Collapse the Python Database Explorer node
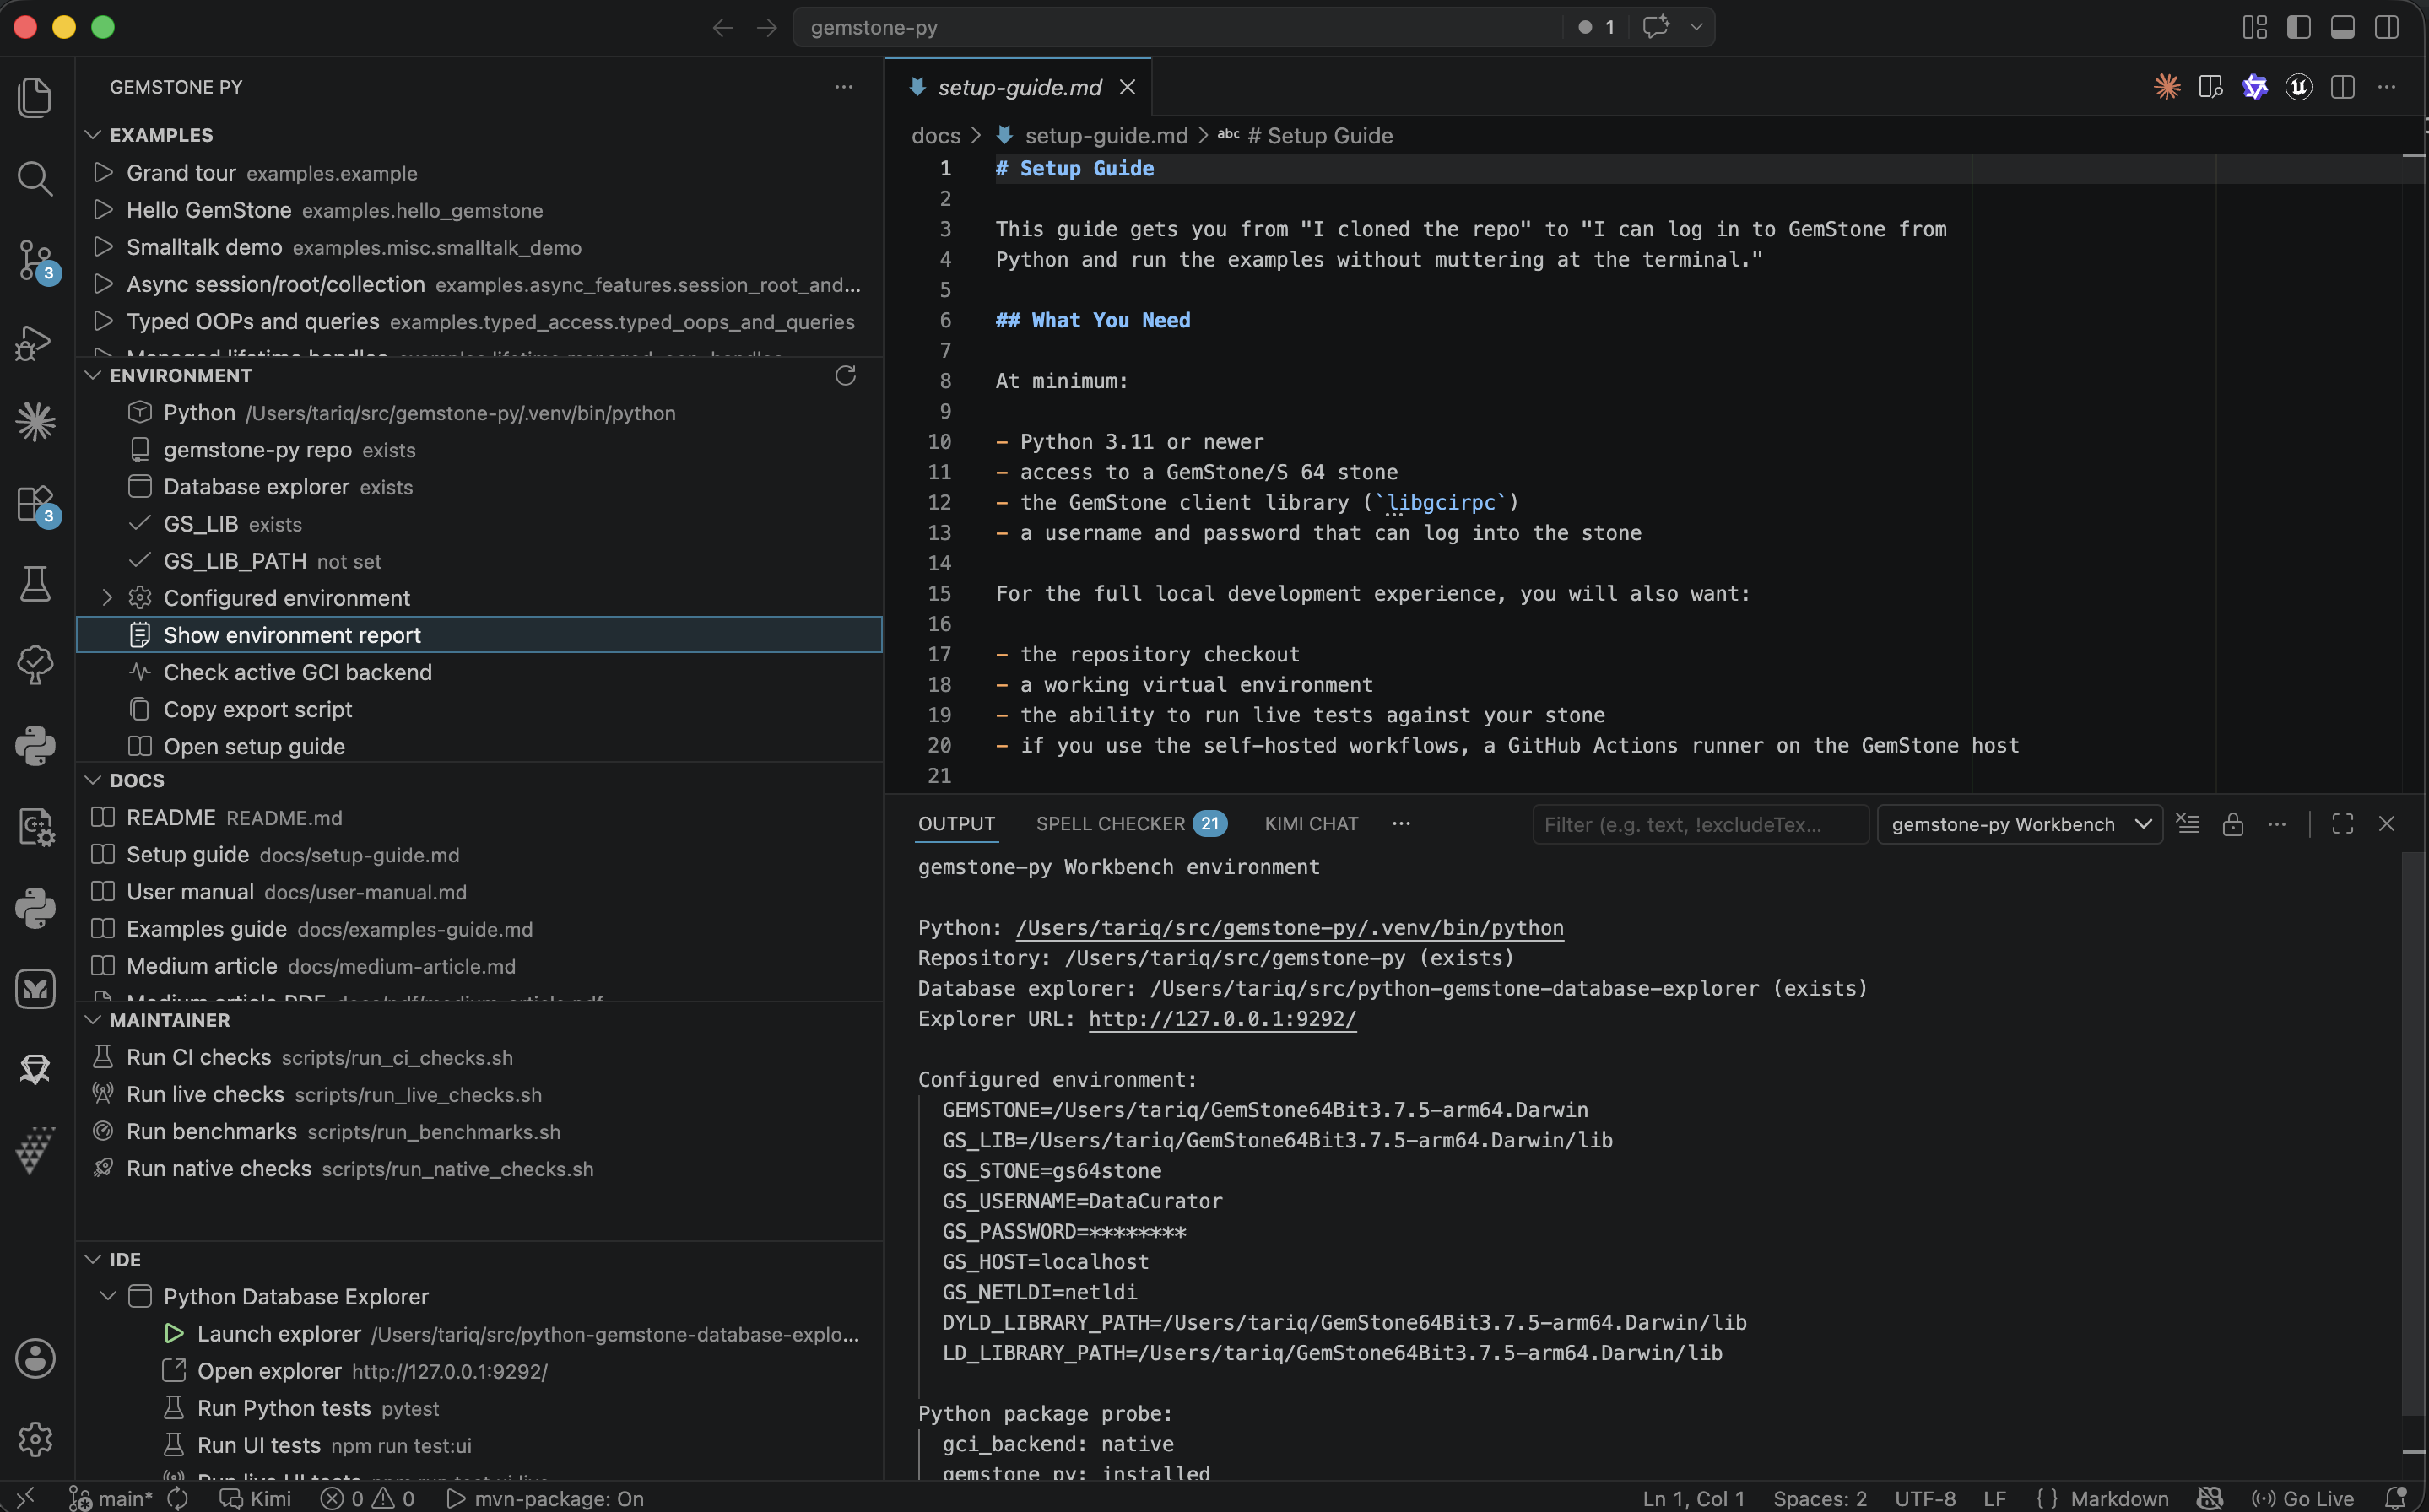 tap(107, 1296)
